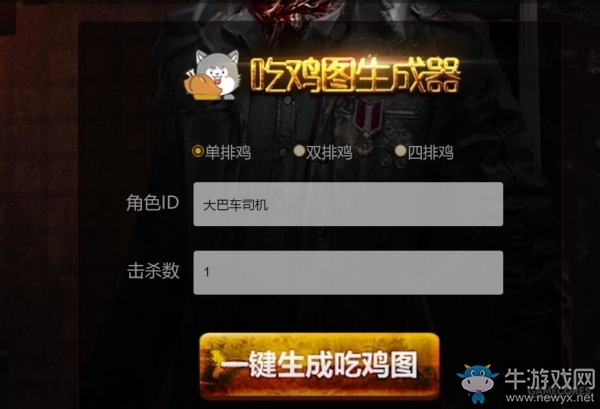Select the 单排鸡 radio button
Image resolution: width=600 pixels, height=409 pixels.
coord(198,151)
